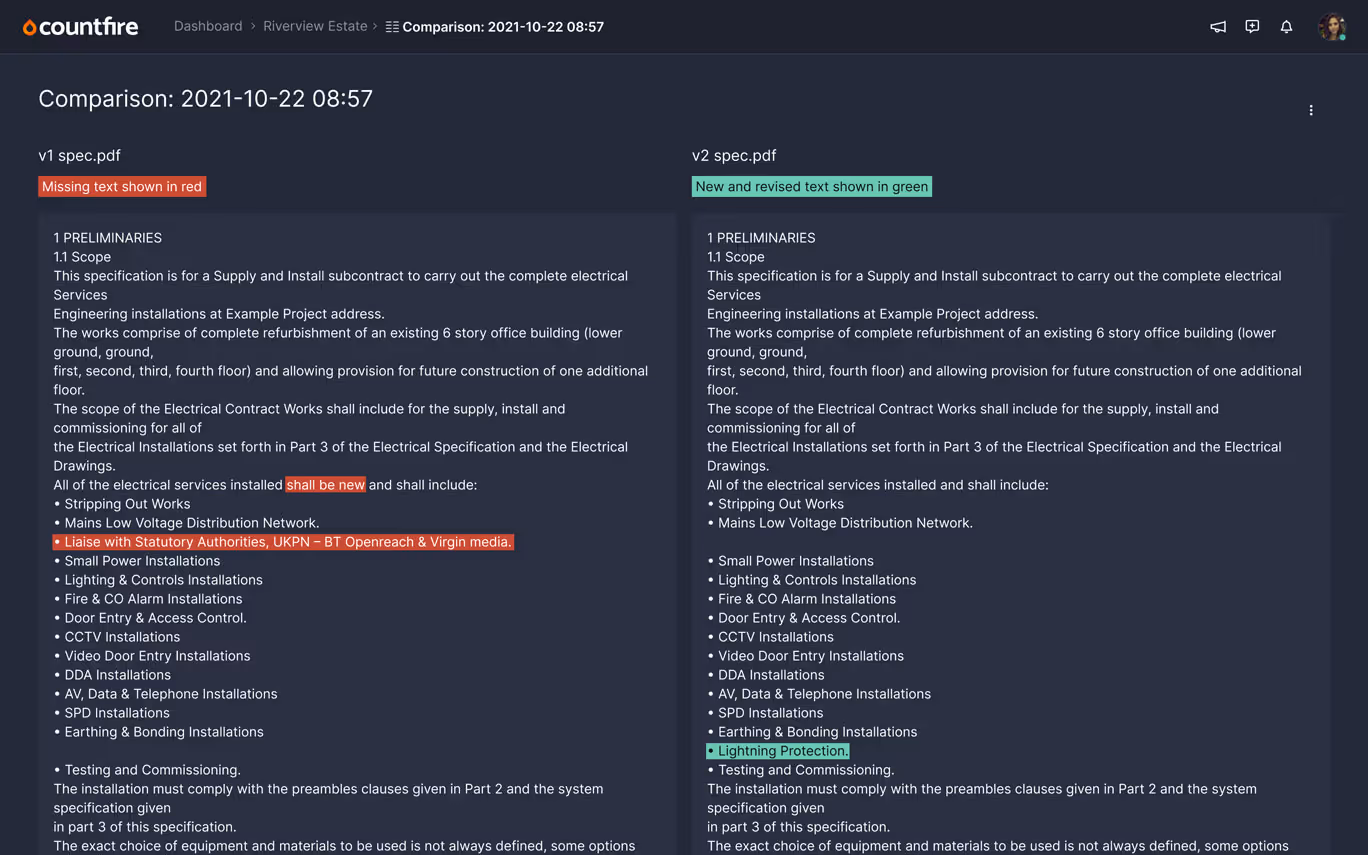Viewport: 1368px width, 855px height.
Task: Click 'Mains Low Voltage Distribution Network.' in v2 panel
Action: [x=845, y=523]
